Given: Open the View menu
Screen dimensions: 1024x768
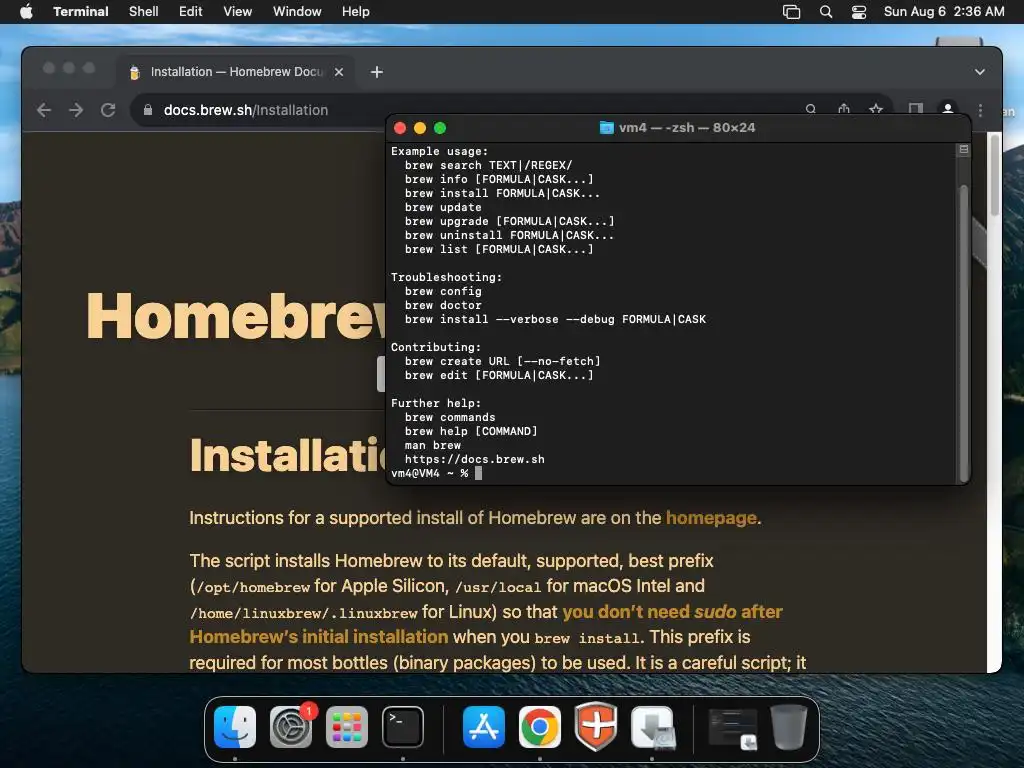Looking at the screenshot, I should [x=237, y=11].
